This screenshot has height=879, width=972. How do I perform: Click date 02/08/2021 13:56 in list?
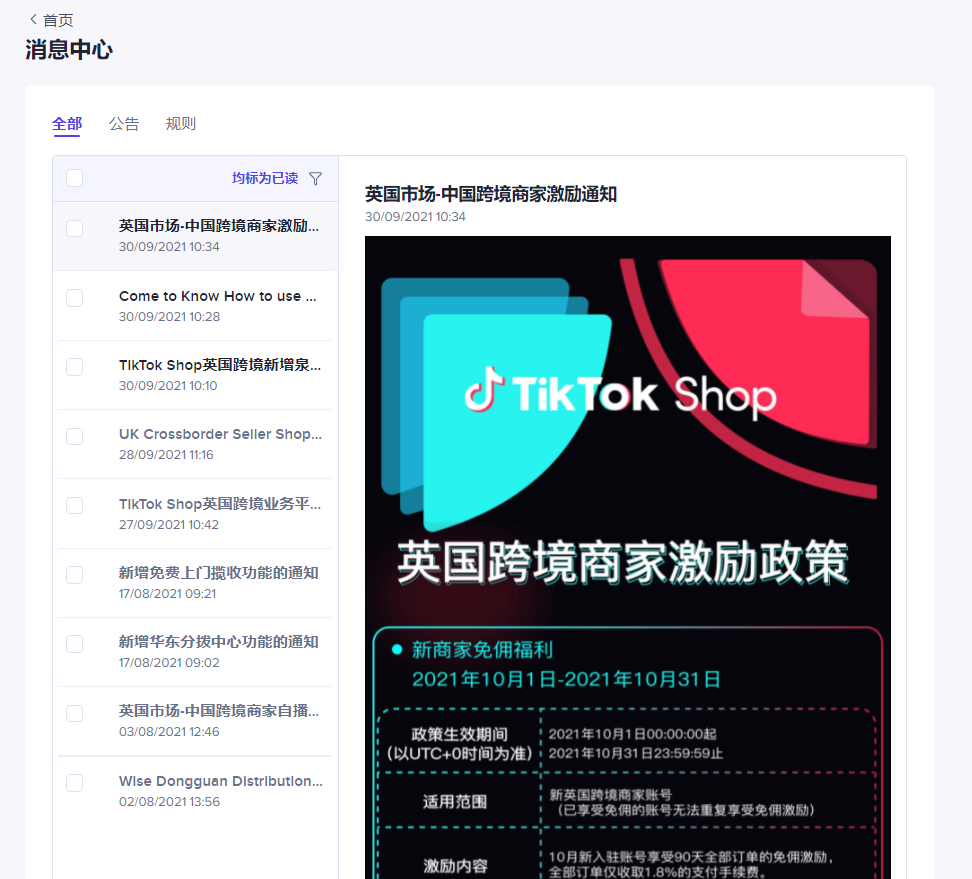(x=169, y=802)
